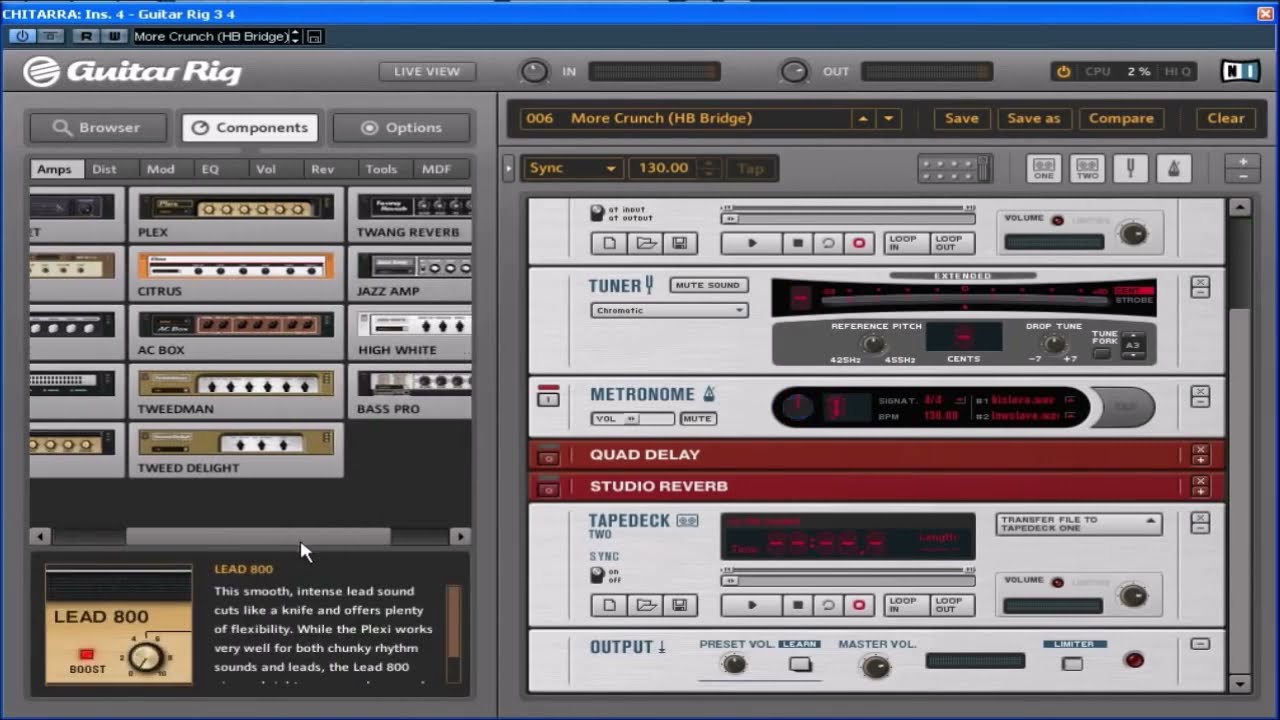Stop Tapedeck Two
1280x720 pixels.
798,605
